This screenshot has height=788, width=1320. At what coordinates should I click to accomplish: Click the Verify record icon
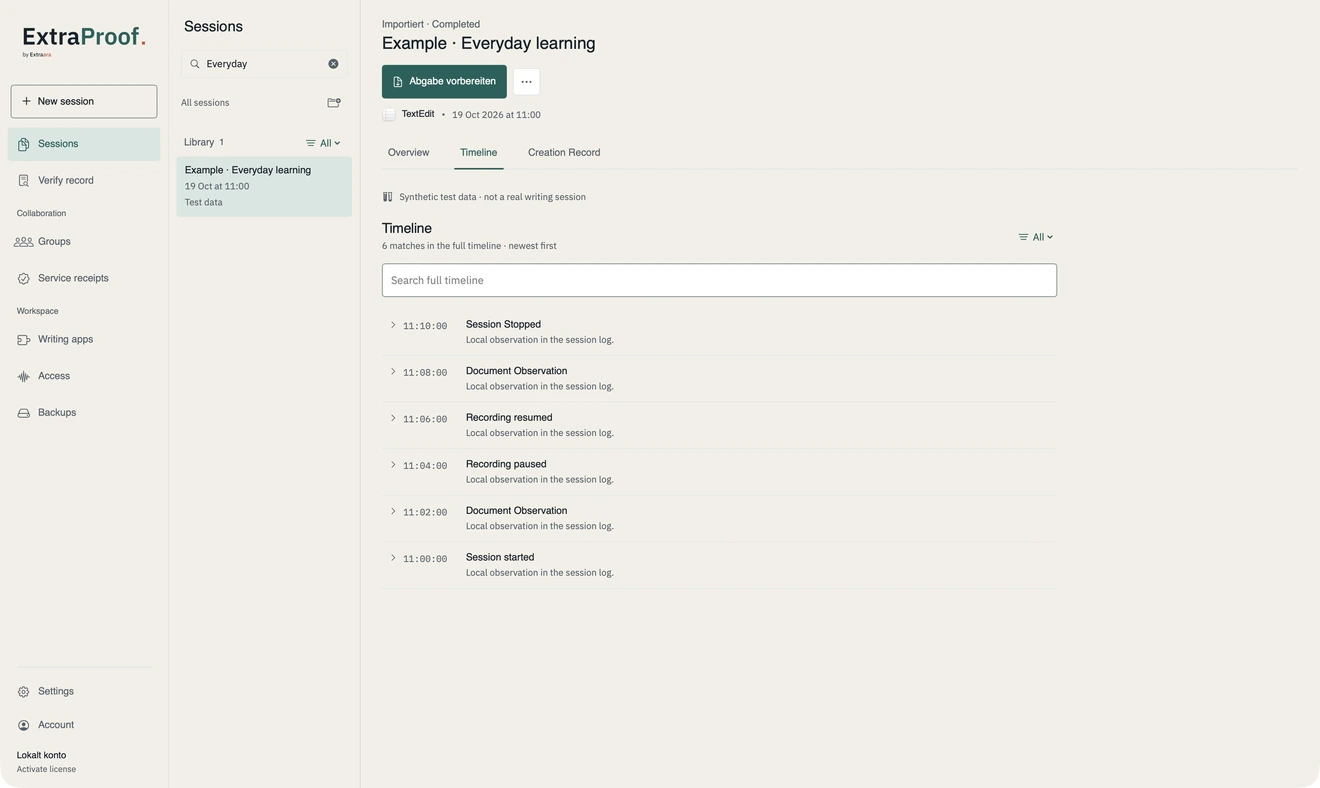(x=23, y=181)
